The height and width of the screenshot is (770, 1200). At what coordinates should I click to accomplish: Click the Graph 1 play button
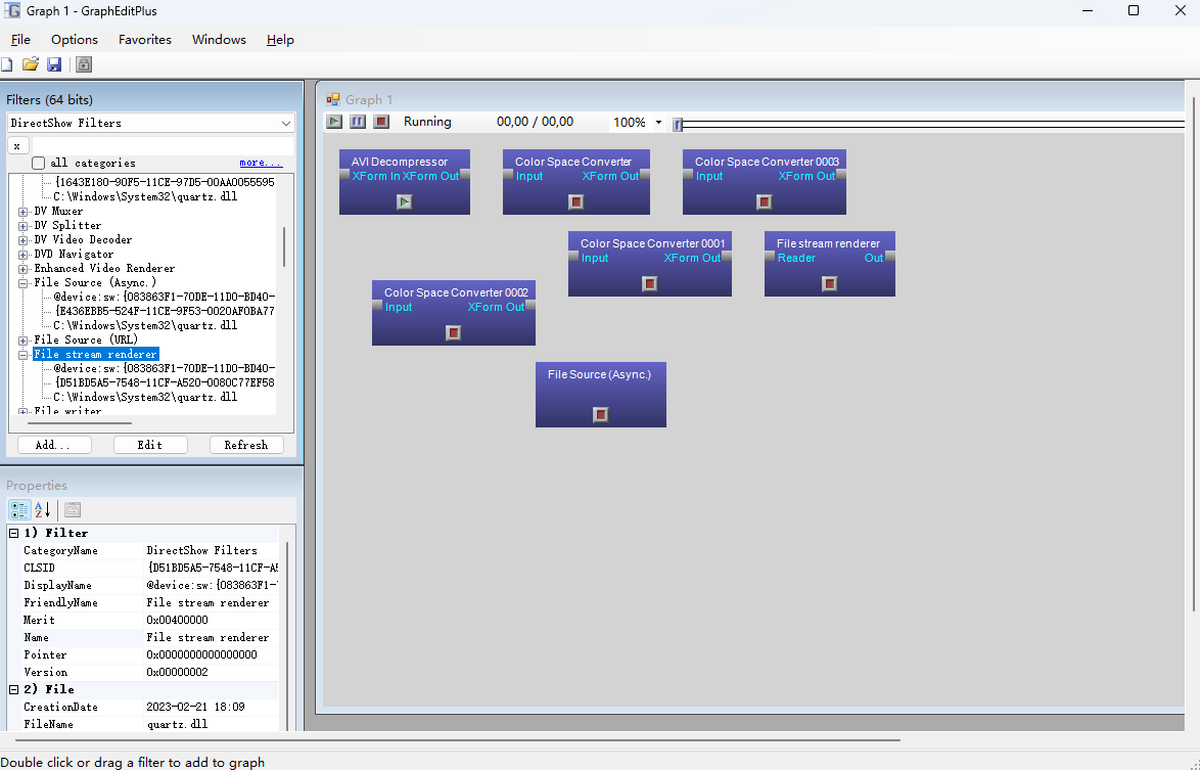[x=335, y=122]
